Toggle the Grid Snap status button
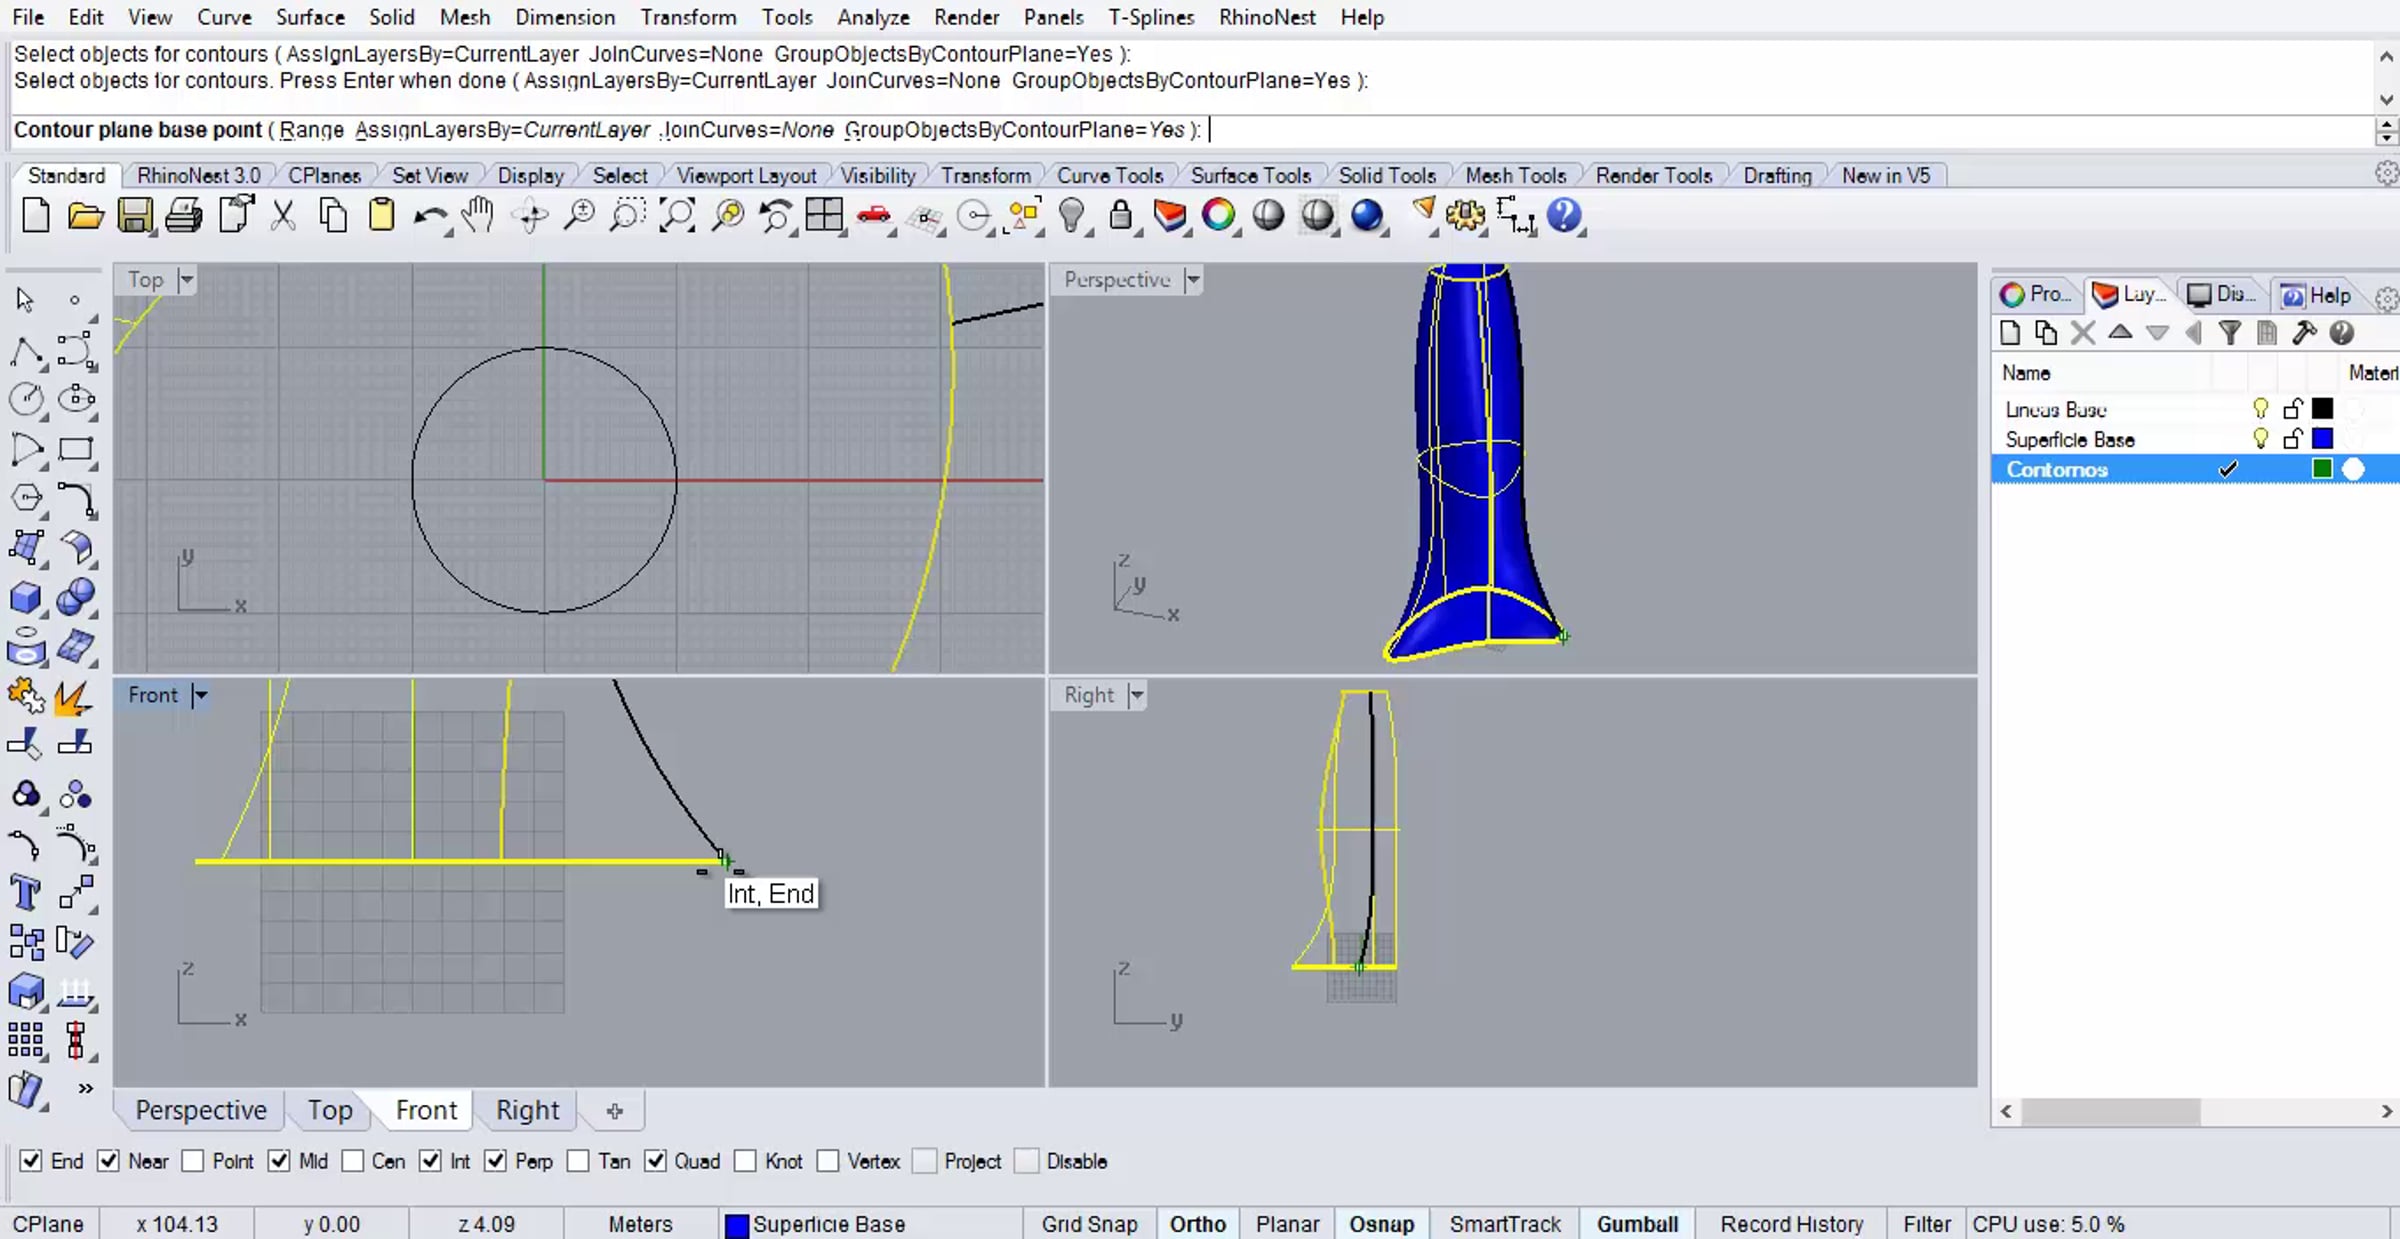Image resolution: width=2400 pixels, height=1239 pixels. pyautogui.click(x=1089, y=1224)
